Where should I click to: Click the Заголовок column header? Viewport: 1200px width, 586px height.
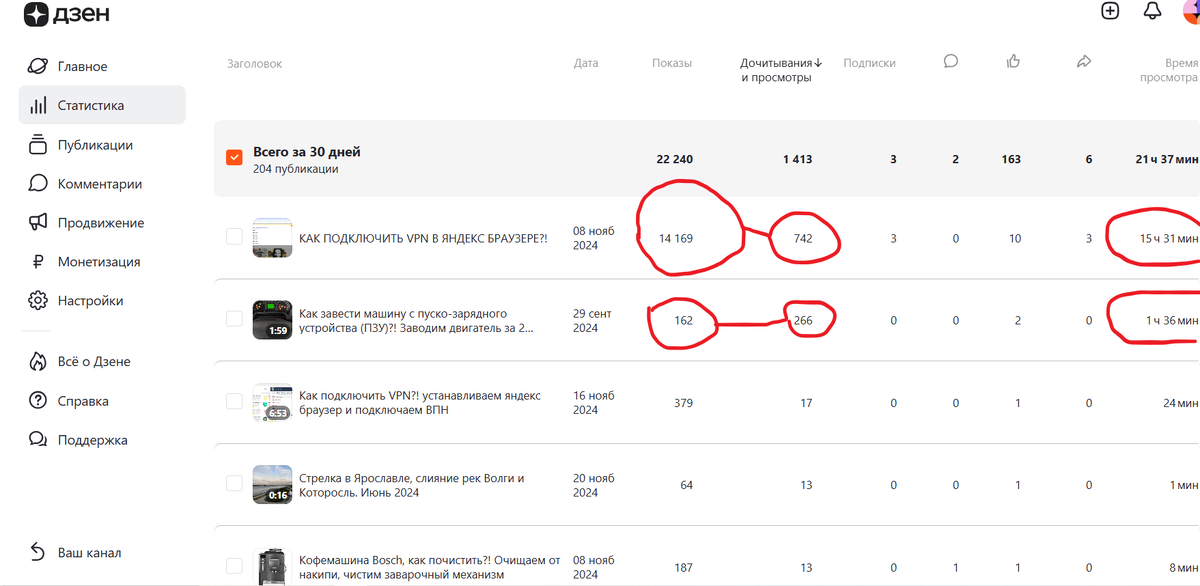click(x=254, y=63)
